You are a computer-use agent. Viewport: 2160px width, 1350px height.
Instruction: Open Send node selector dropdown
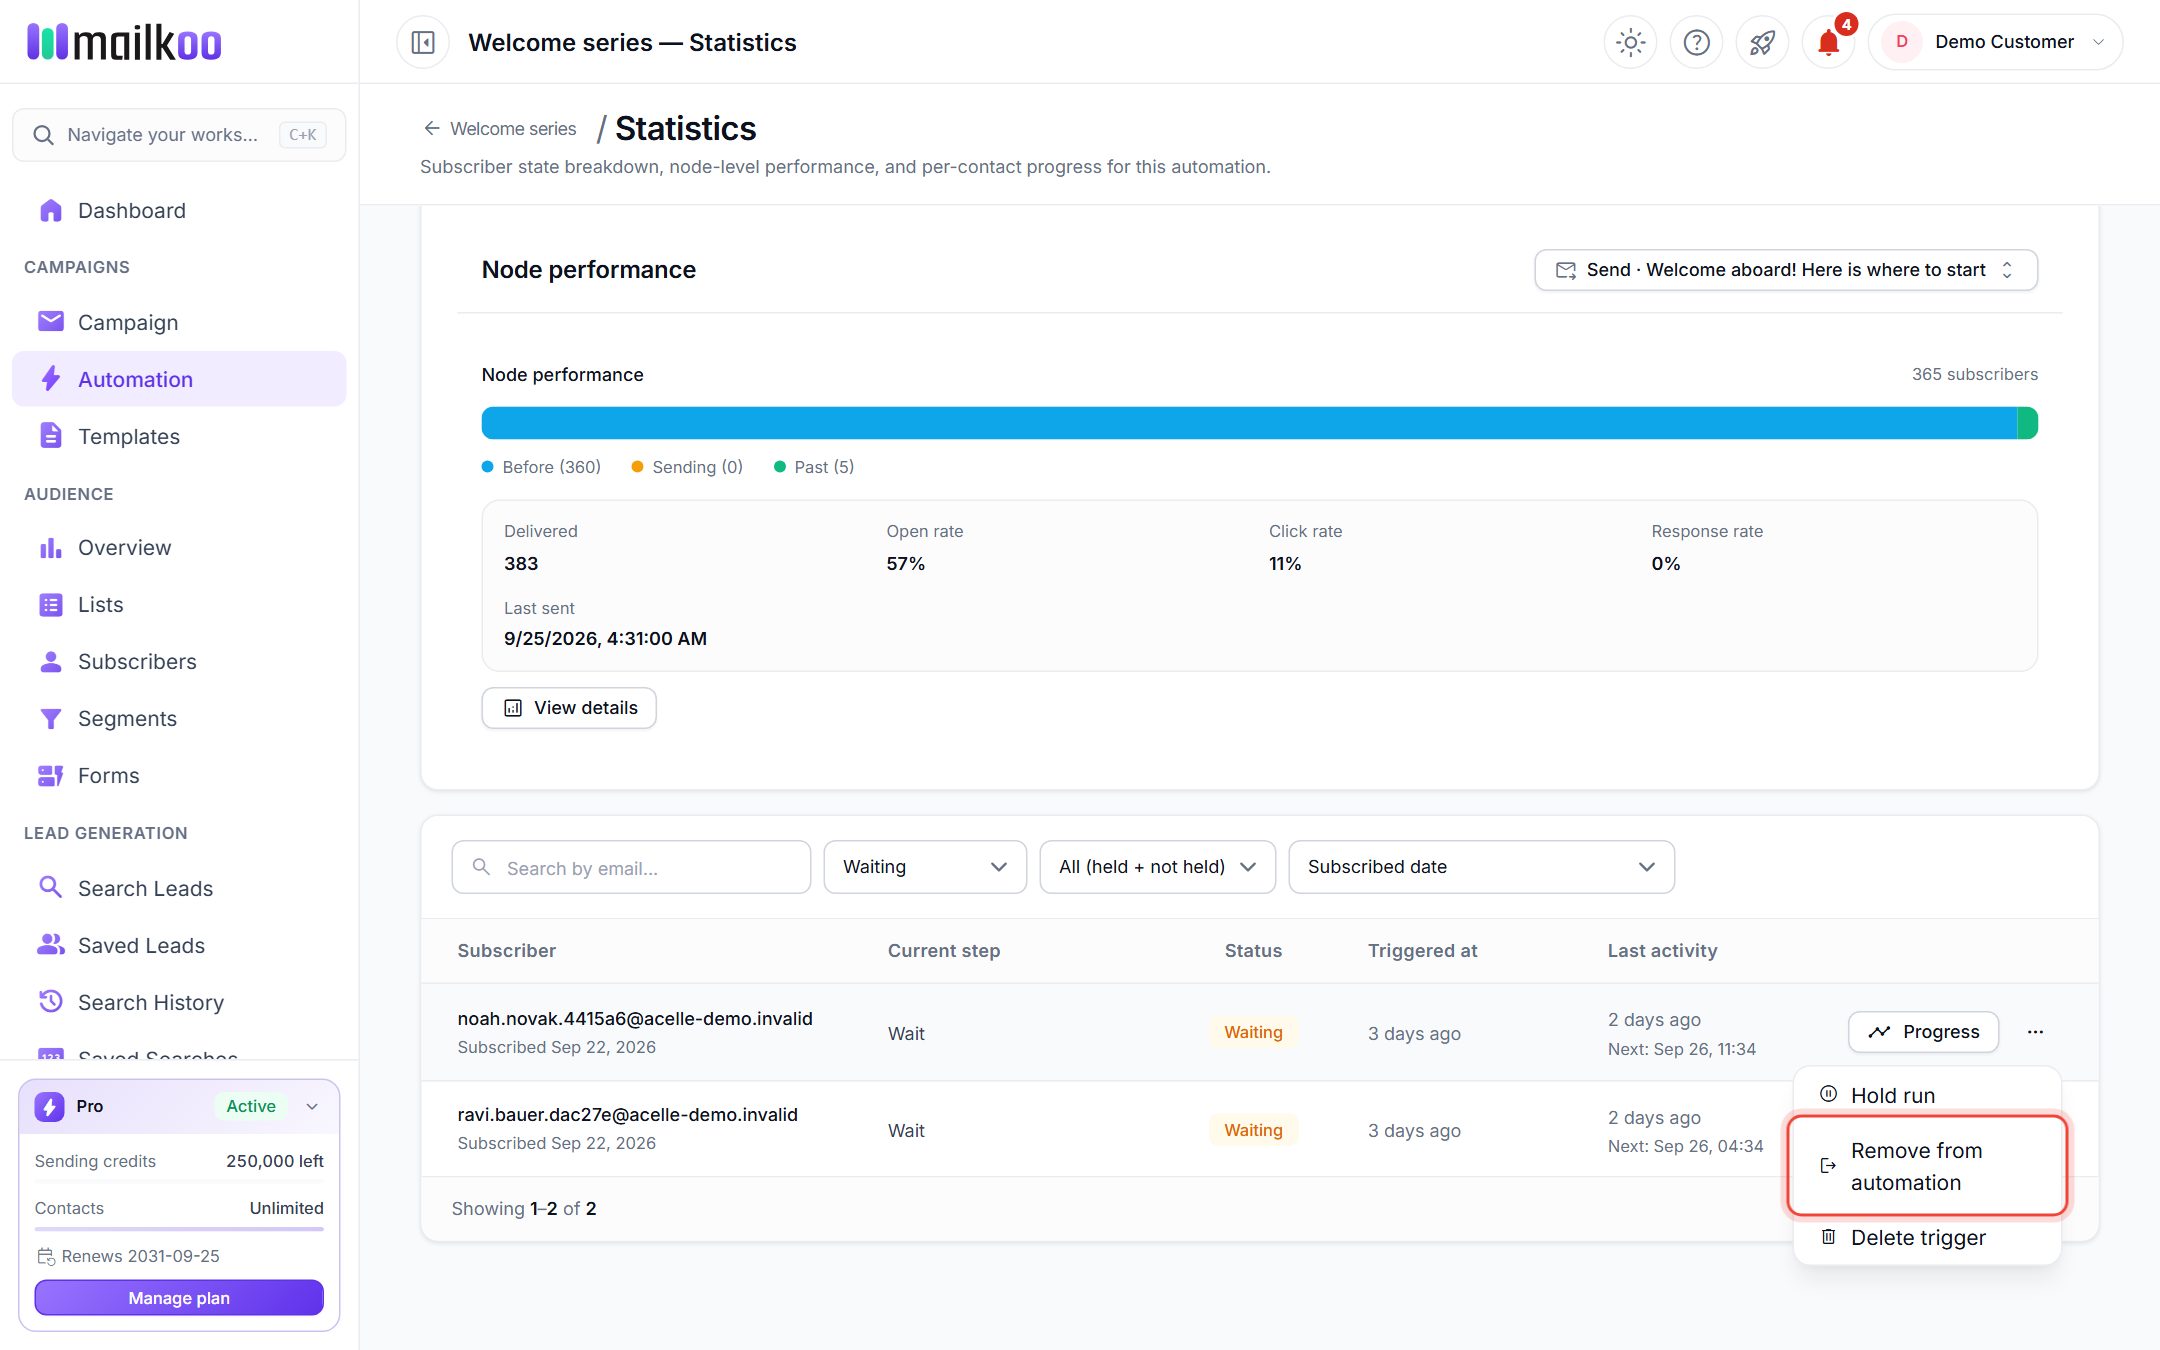pyautogui.click(x=1786, y=270)
